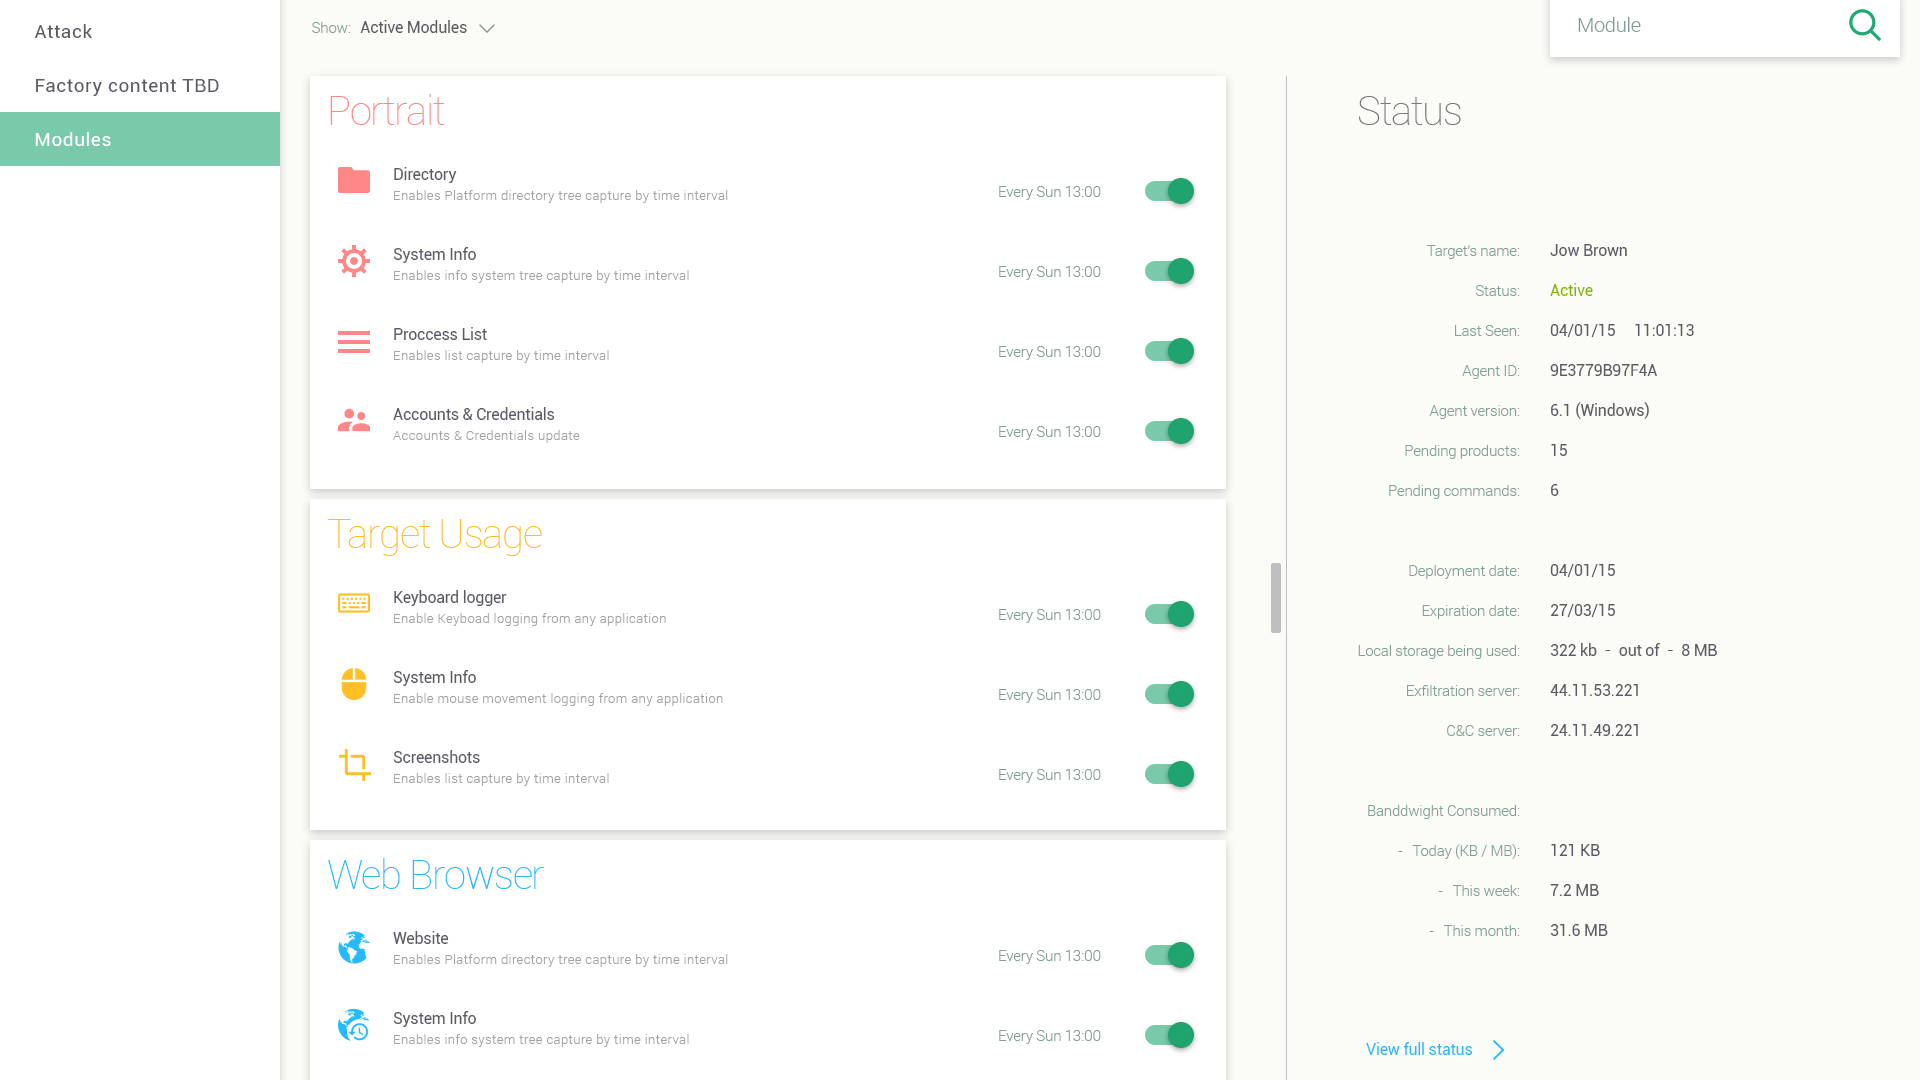Open the Modules section in the sidebar
The image size is (1920, 1080).
[x=72, y=139]
